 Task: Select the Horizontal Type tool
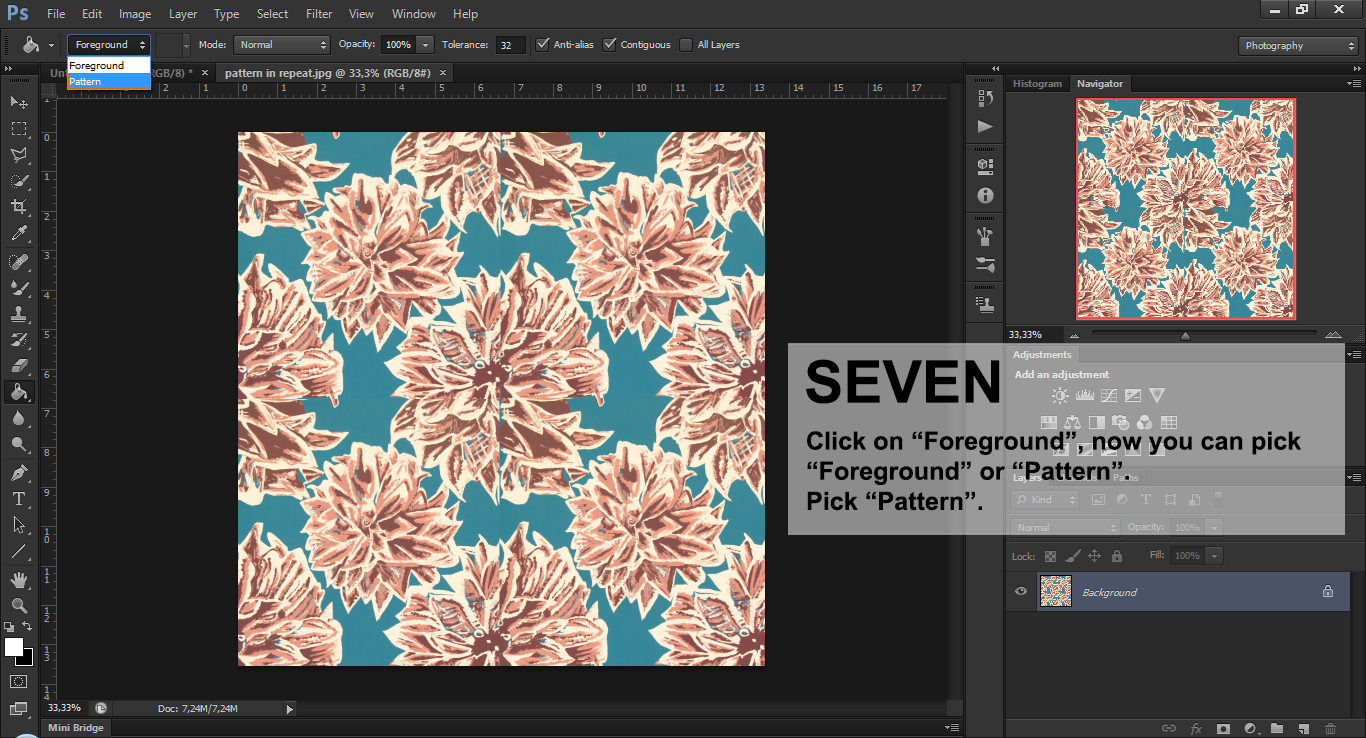click(x=19, y=498)
